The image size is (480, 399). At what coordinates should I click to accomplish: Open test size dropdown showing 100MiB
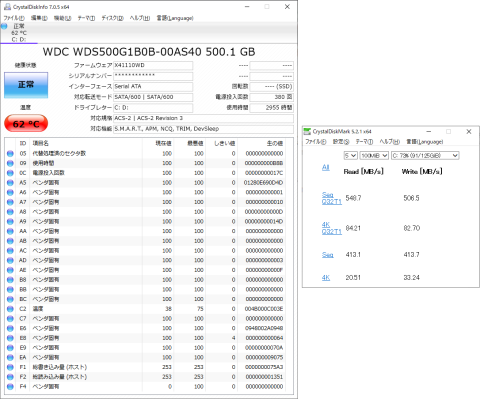[x=374, y=155]
